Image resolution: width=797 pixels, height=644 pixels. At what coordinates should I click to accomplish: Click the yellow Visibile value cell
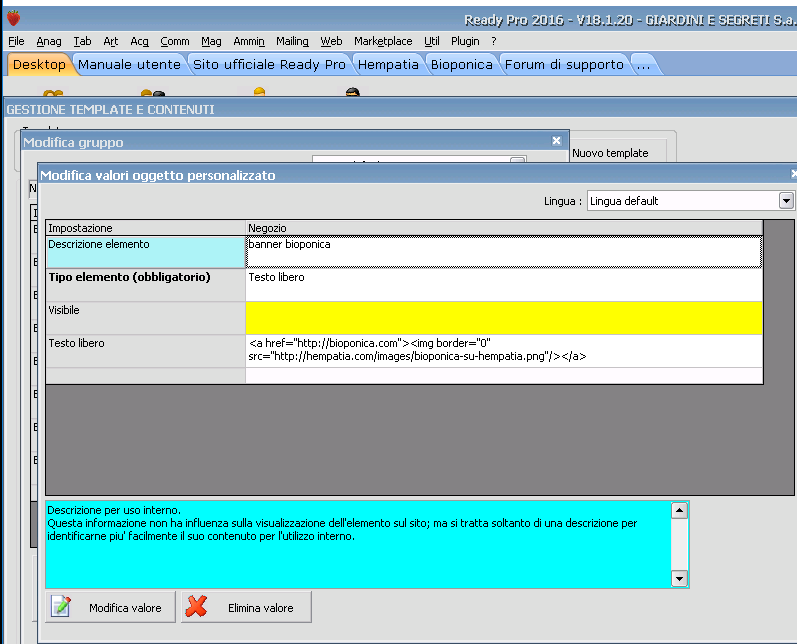pos(504,318)
